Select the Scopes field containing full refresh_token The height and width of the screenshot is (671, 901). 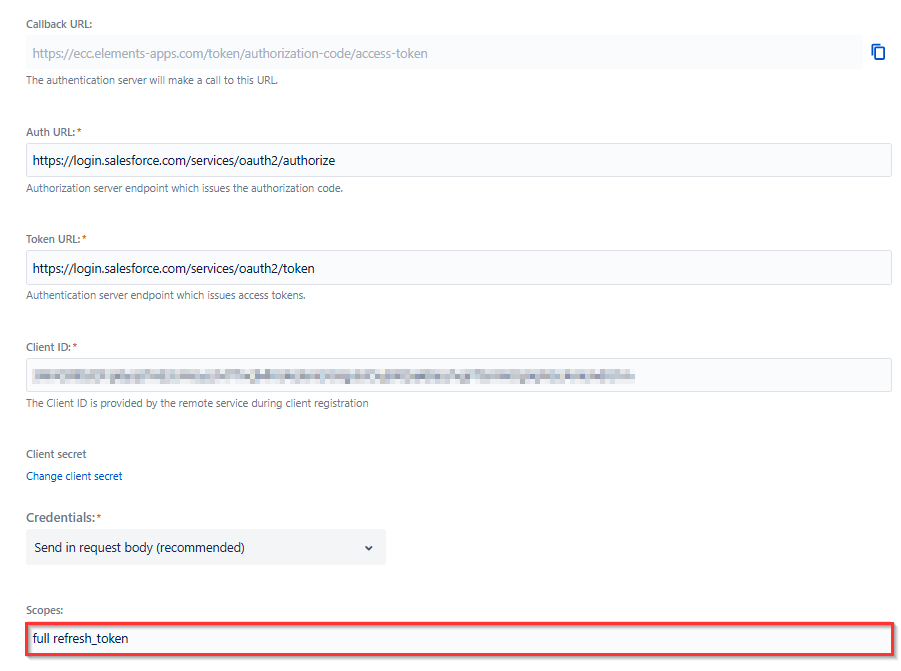[x=458, y=638]
